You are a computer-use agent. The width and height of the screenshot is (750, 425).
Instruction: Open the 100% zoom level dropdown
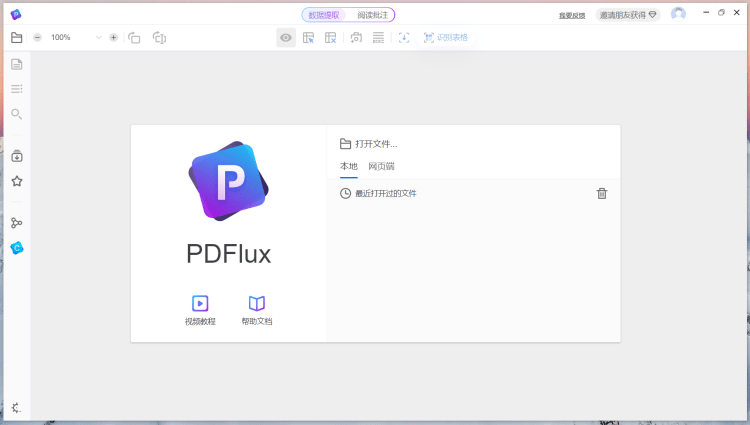(98, 37)
